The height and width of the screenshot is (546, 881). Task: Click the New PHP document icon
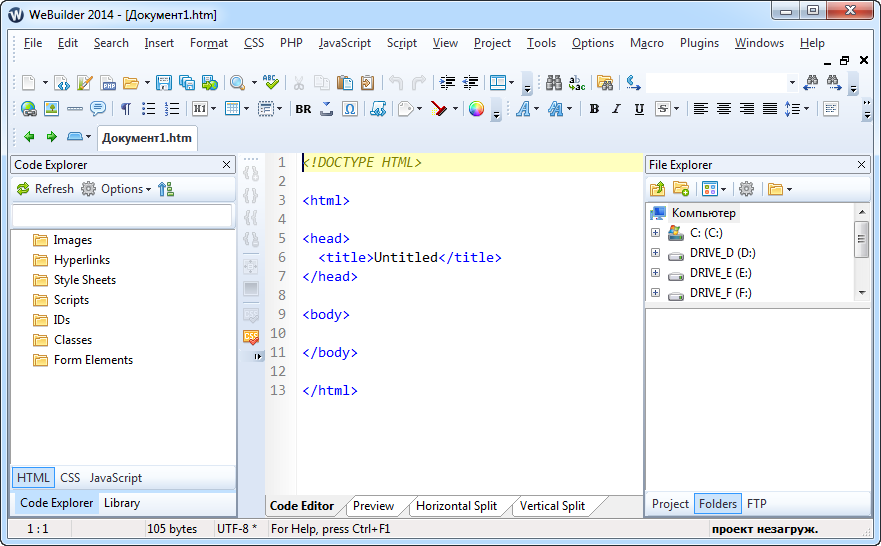click(x=108, y=83)
